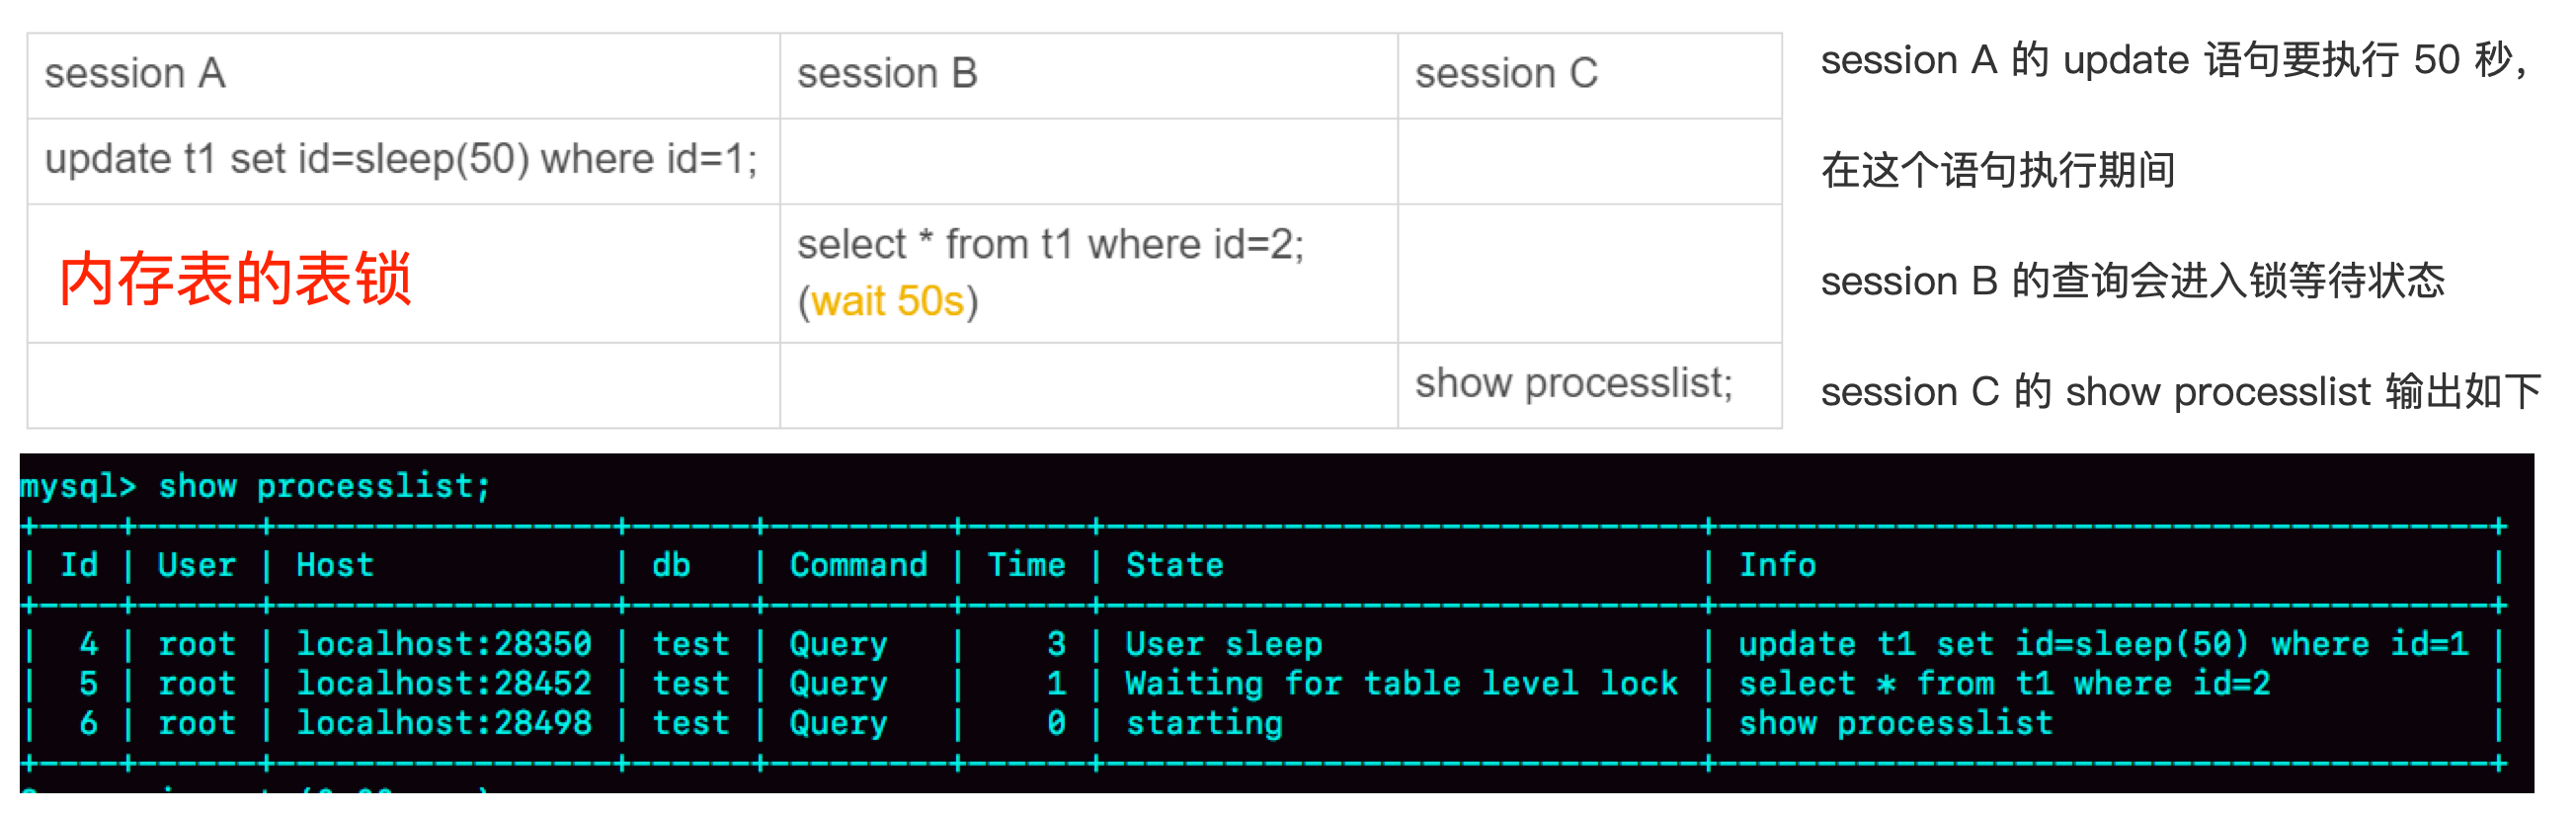Viewport: 2576px width, 814px height.
Task: Click the 'session B' table header cell
Action: [886, 74]
